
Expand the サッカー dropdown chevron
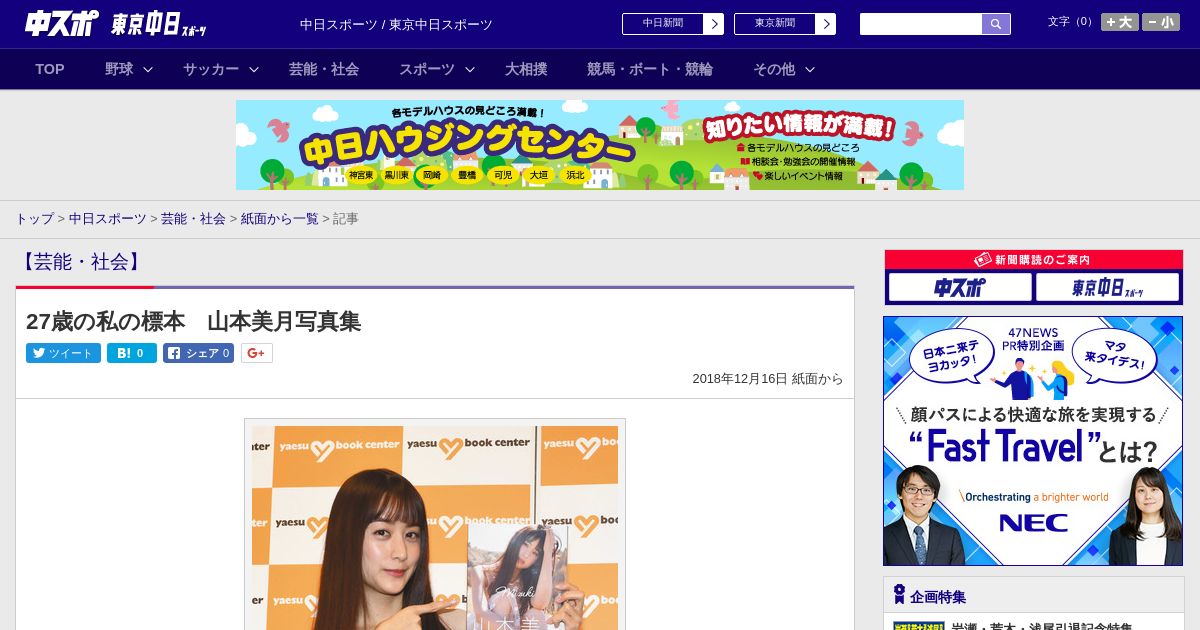[254, 69]
